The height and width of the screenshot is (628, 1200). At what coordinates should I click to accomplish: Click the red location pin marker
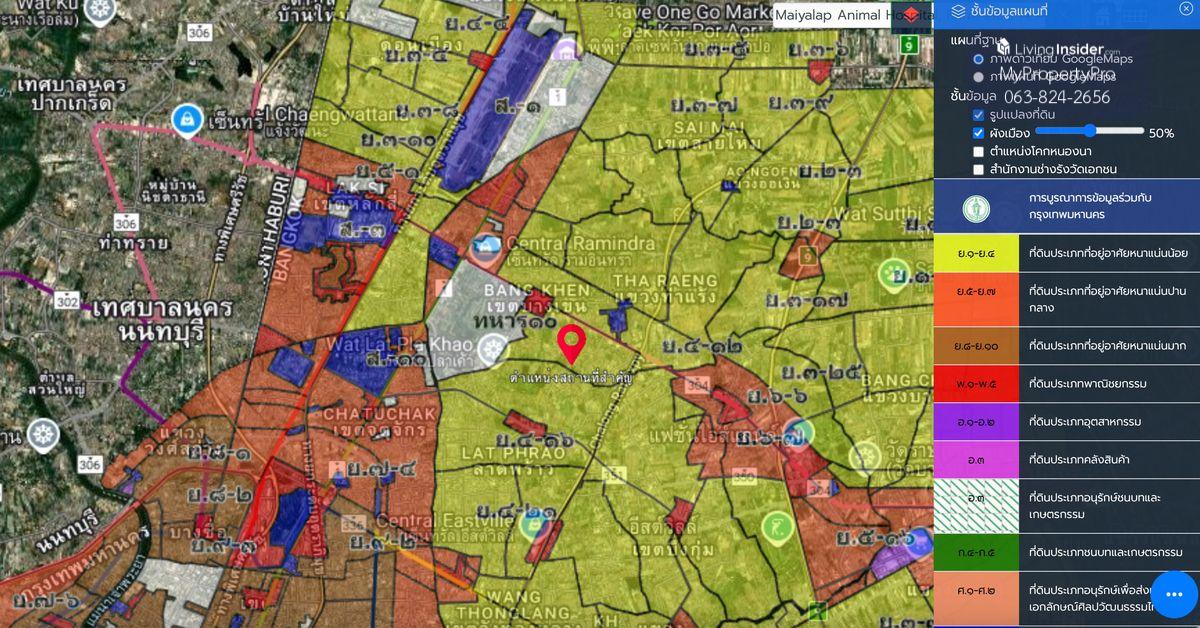point(571,343)
